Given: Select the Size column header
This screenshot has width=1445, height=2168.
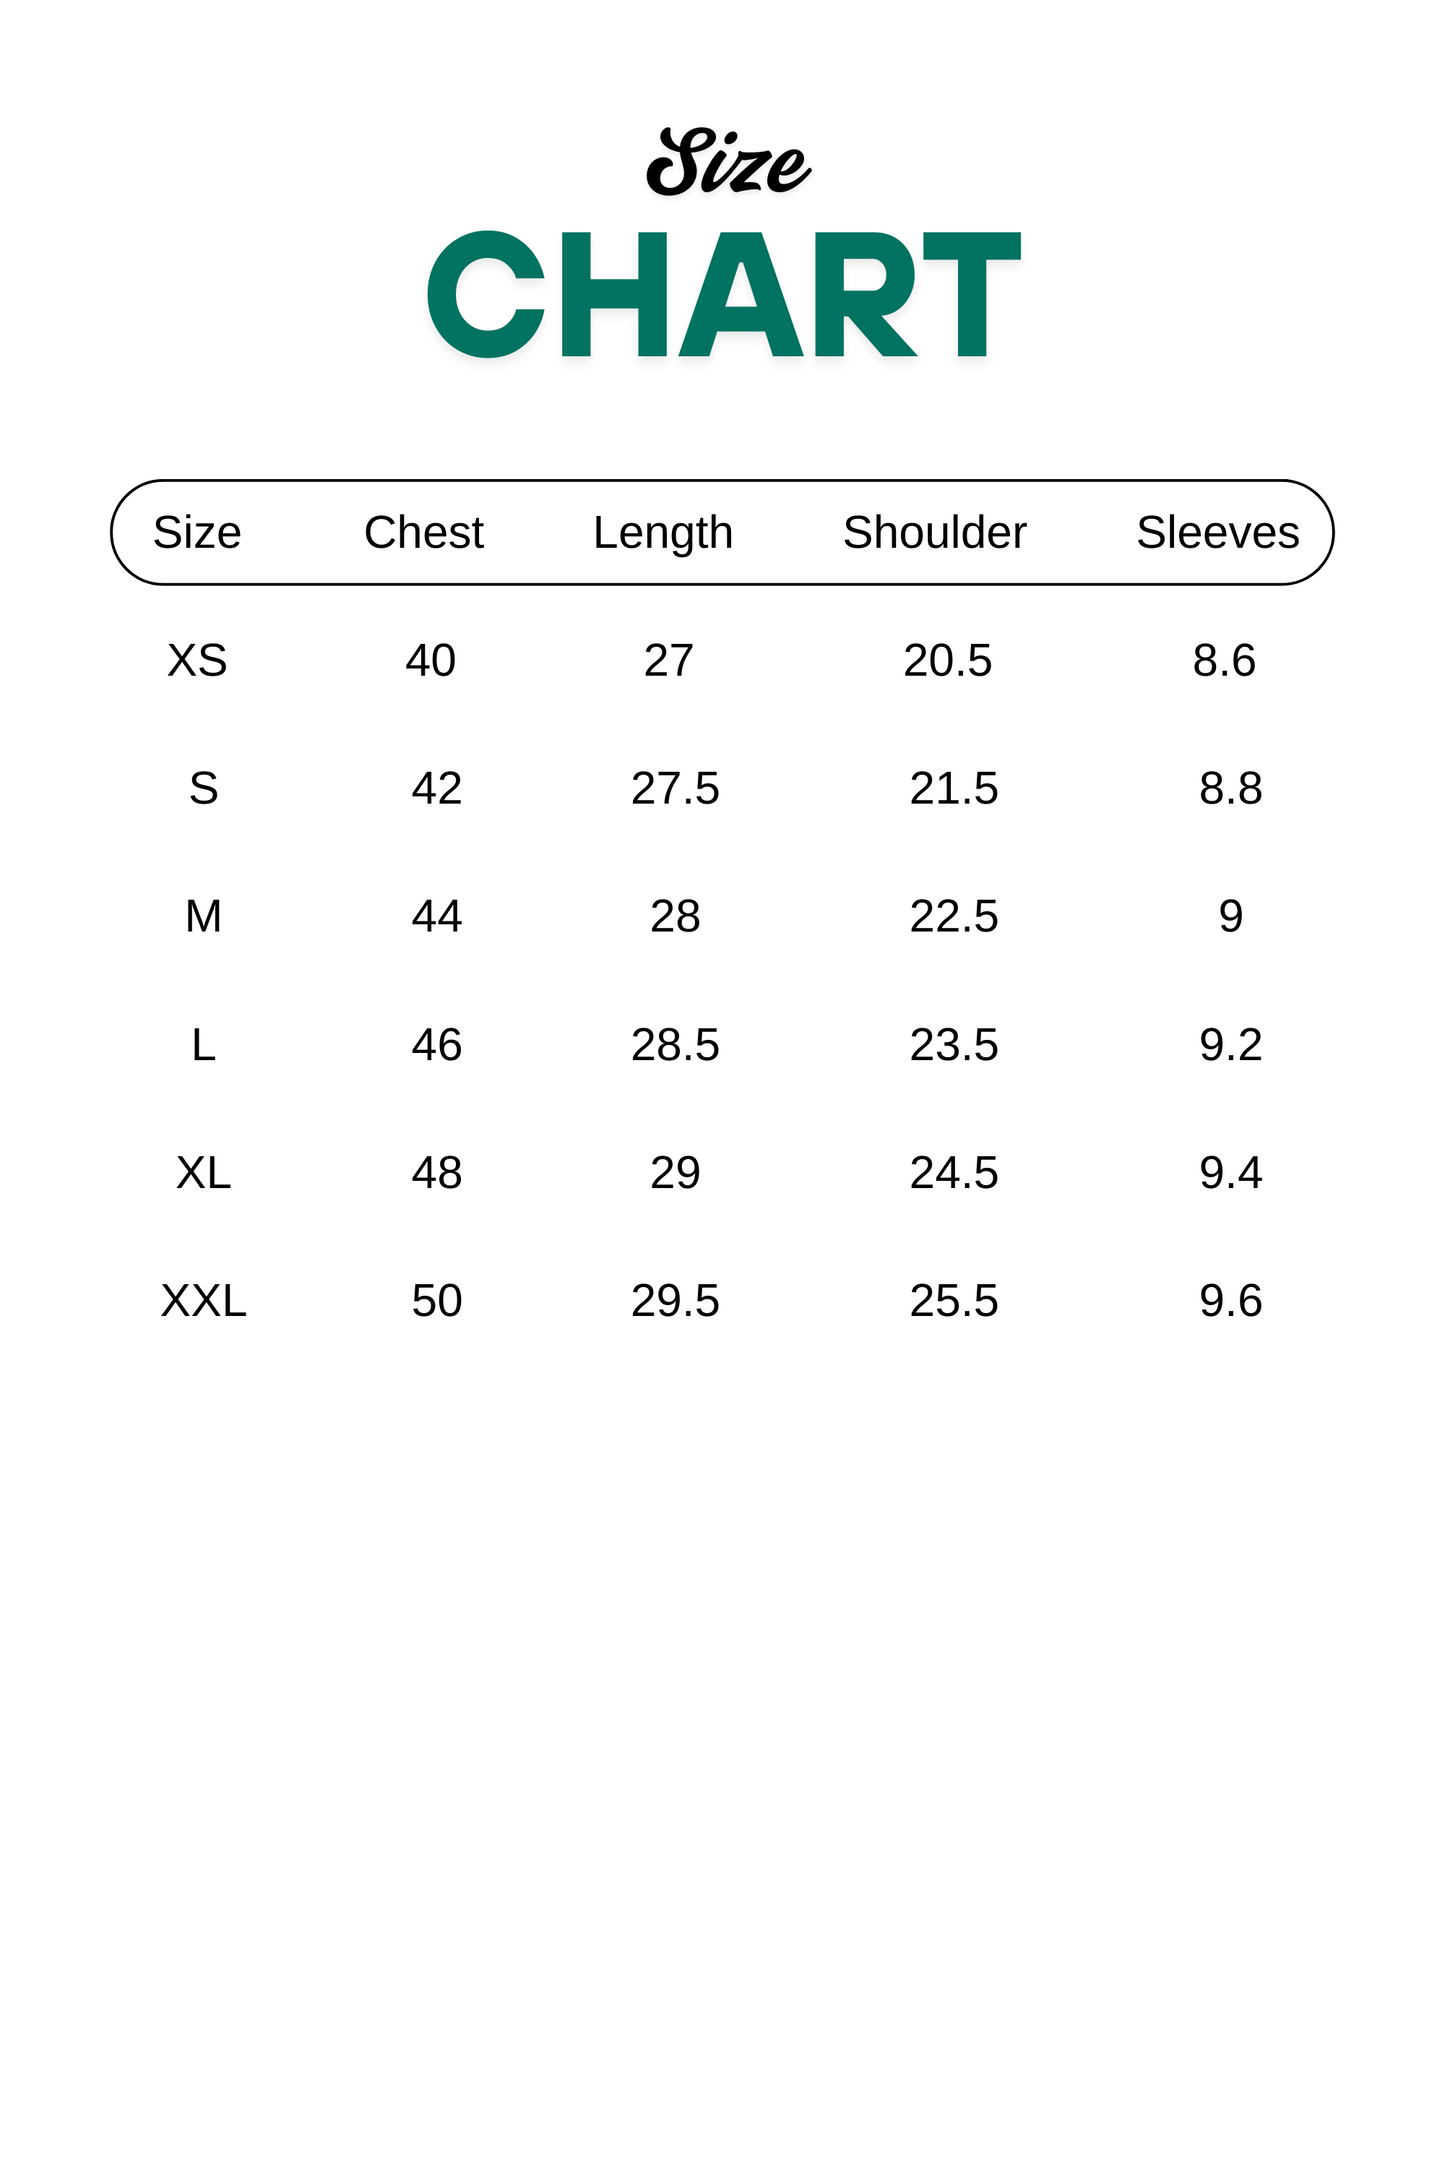Looking at the screenshot, I should click(197, 533).
